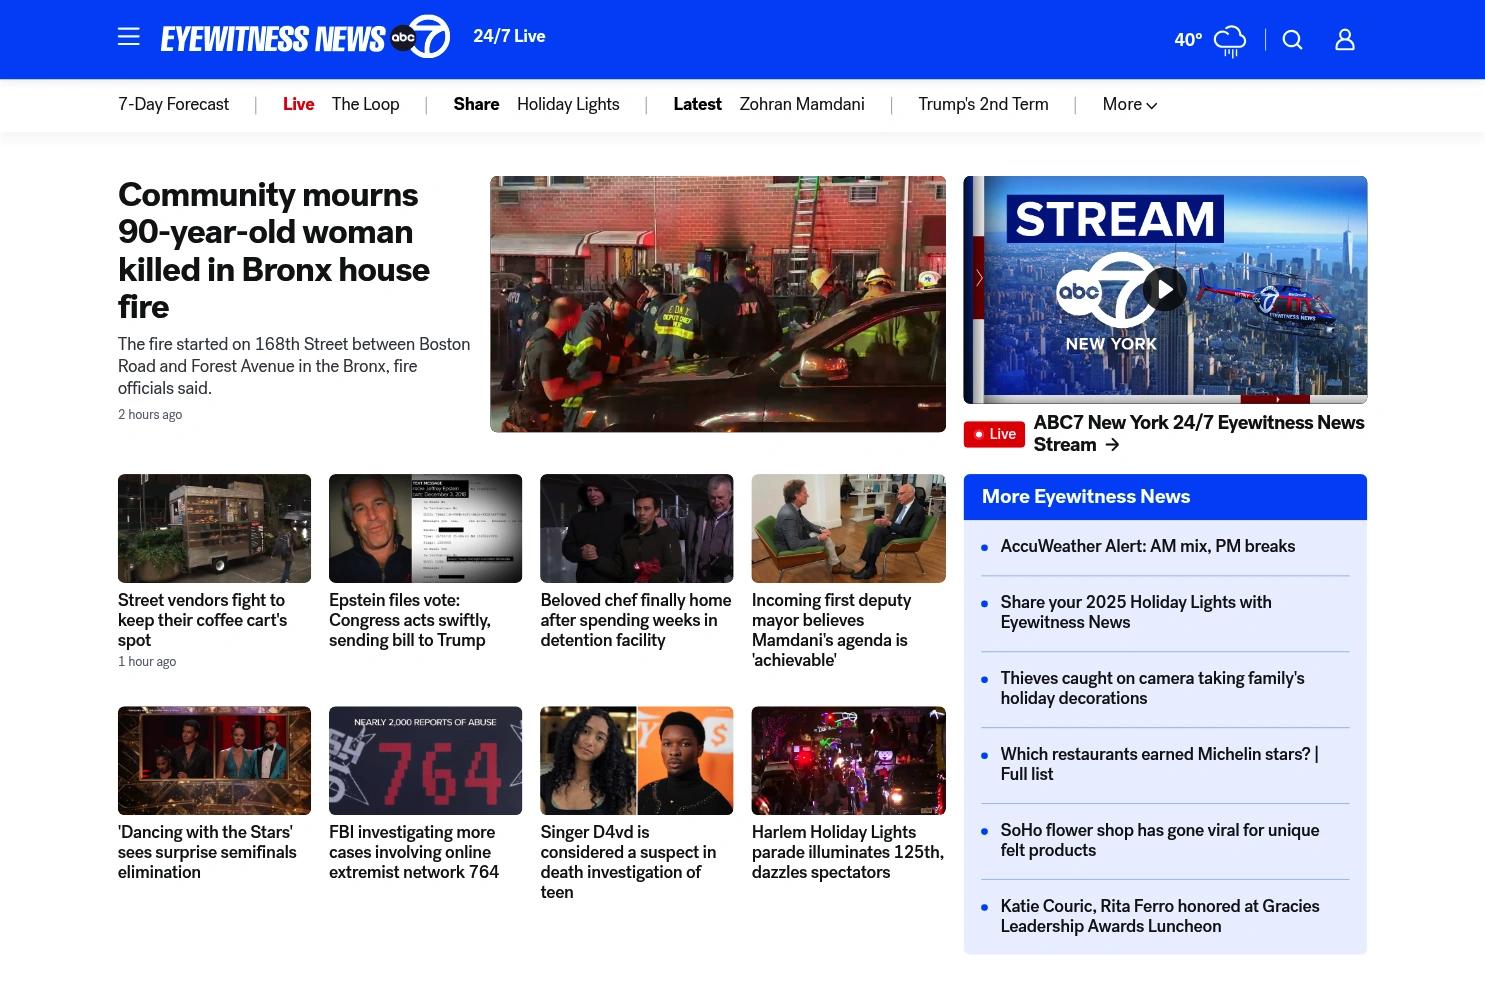Open the user account profile icon
1485x990 pixels.
(1345, 40)
